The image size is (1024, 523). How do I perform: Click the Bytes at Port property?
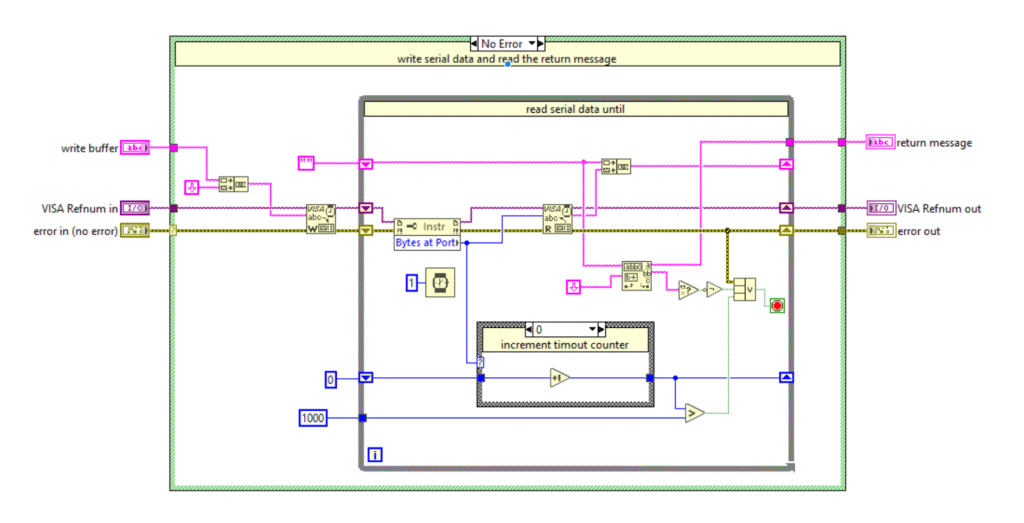(428, 243)
